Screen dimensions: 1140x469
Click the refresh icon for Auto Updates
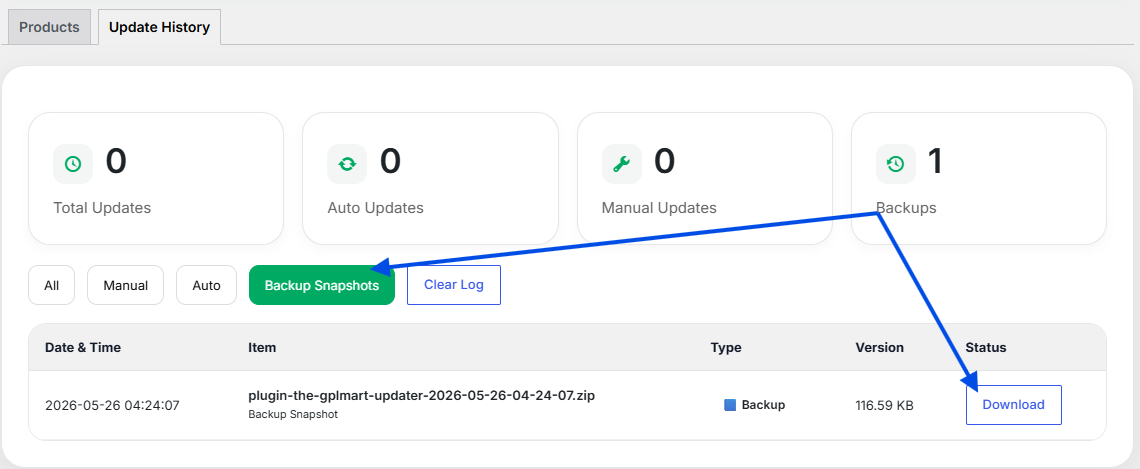click(x=347, y=164)
